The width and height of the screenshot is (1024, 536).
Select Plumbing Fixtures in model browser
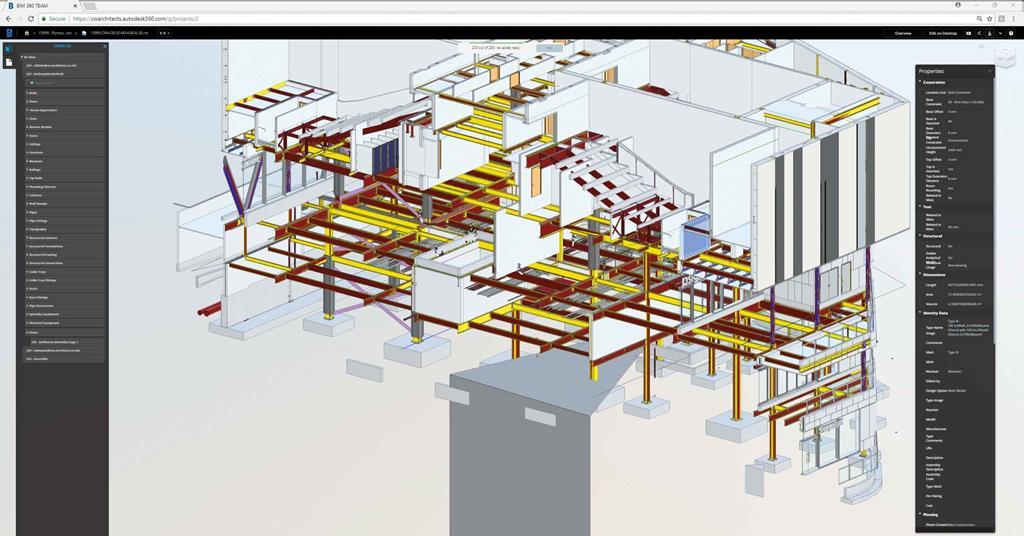coord(64,187)
